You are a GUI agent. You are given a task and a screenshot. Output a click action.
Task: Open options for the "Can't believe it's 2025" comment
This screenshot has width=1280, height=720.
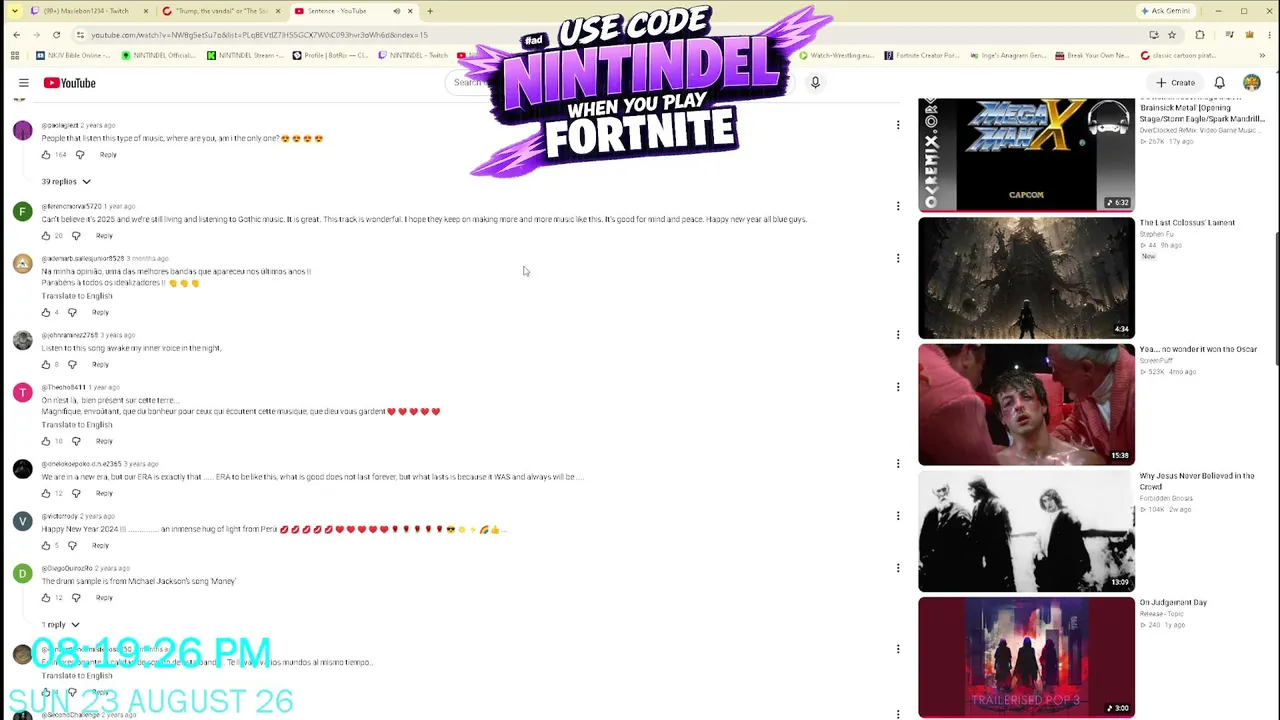pyautogui.click(x=898, y=206)
